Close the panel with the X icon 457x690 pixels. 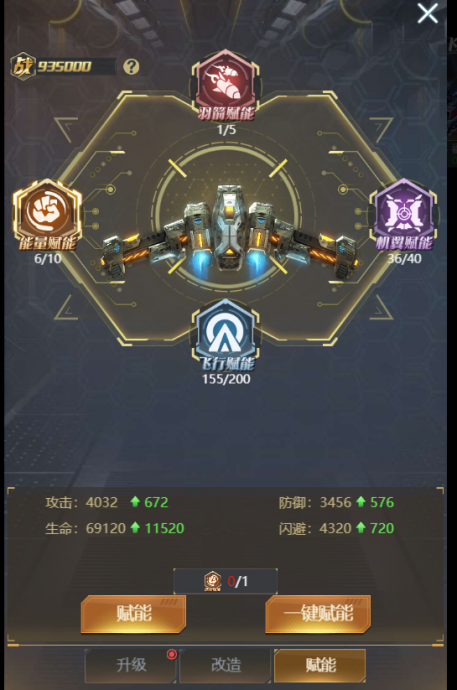pos(428,13)
